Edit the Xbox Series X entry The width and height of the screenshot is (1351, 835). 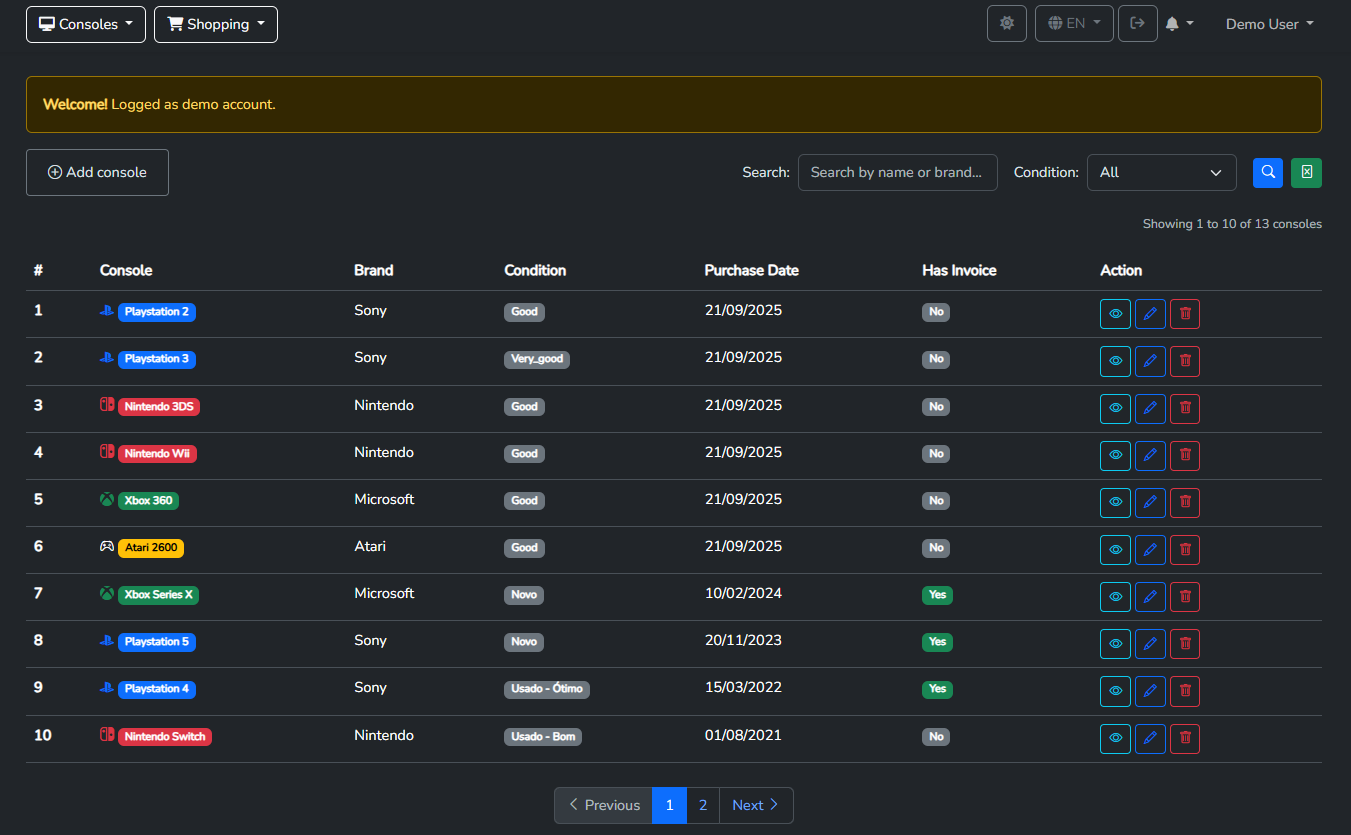pos(1150,597)
